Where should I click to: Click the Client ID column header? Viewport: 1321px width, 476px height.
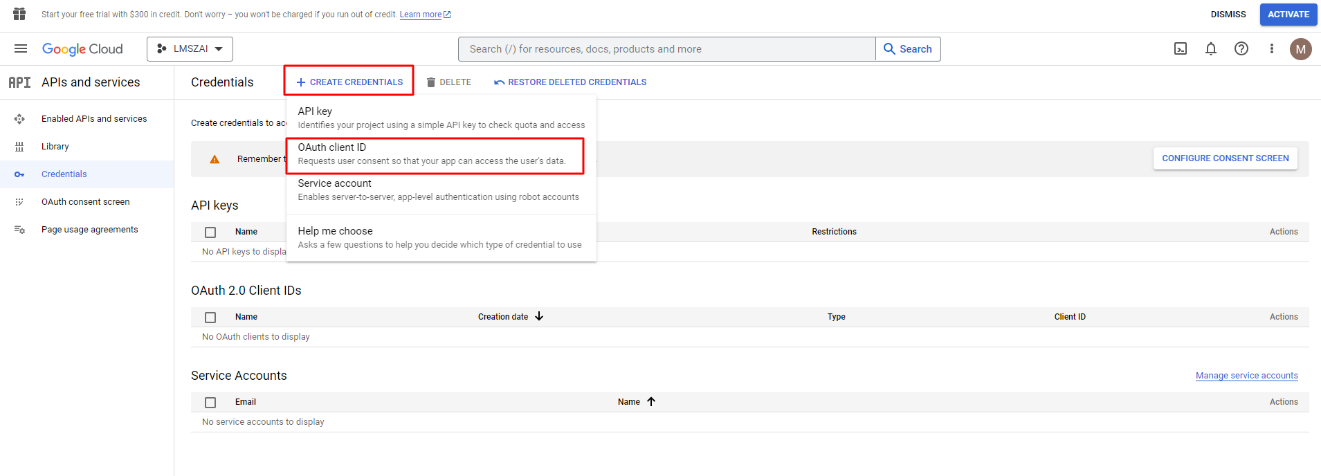1070,317
